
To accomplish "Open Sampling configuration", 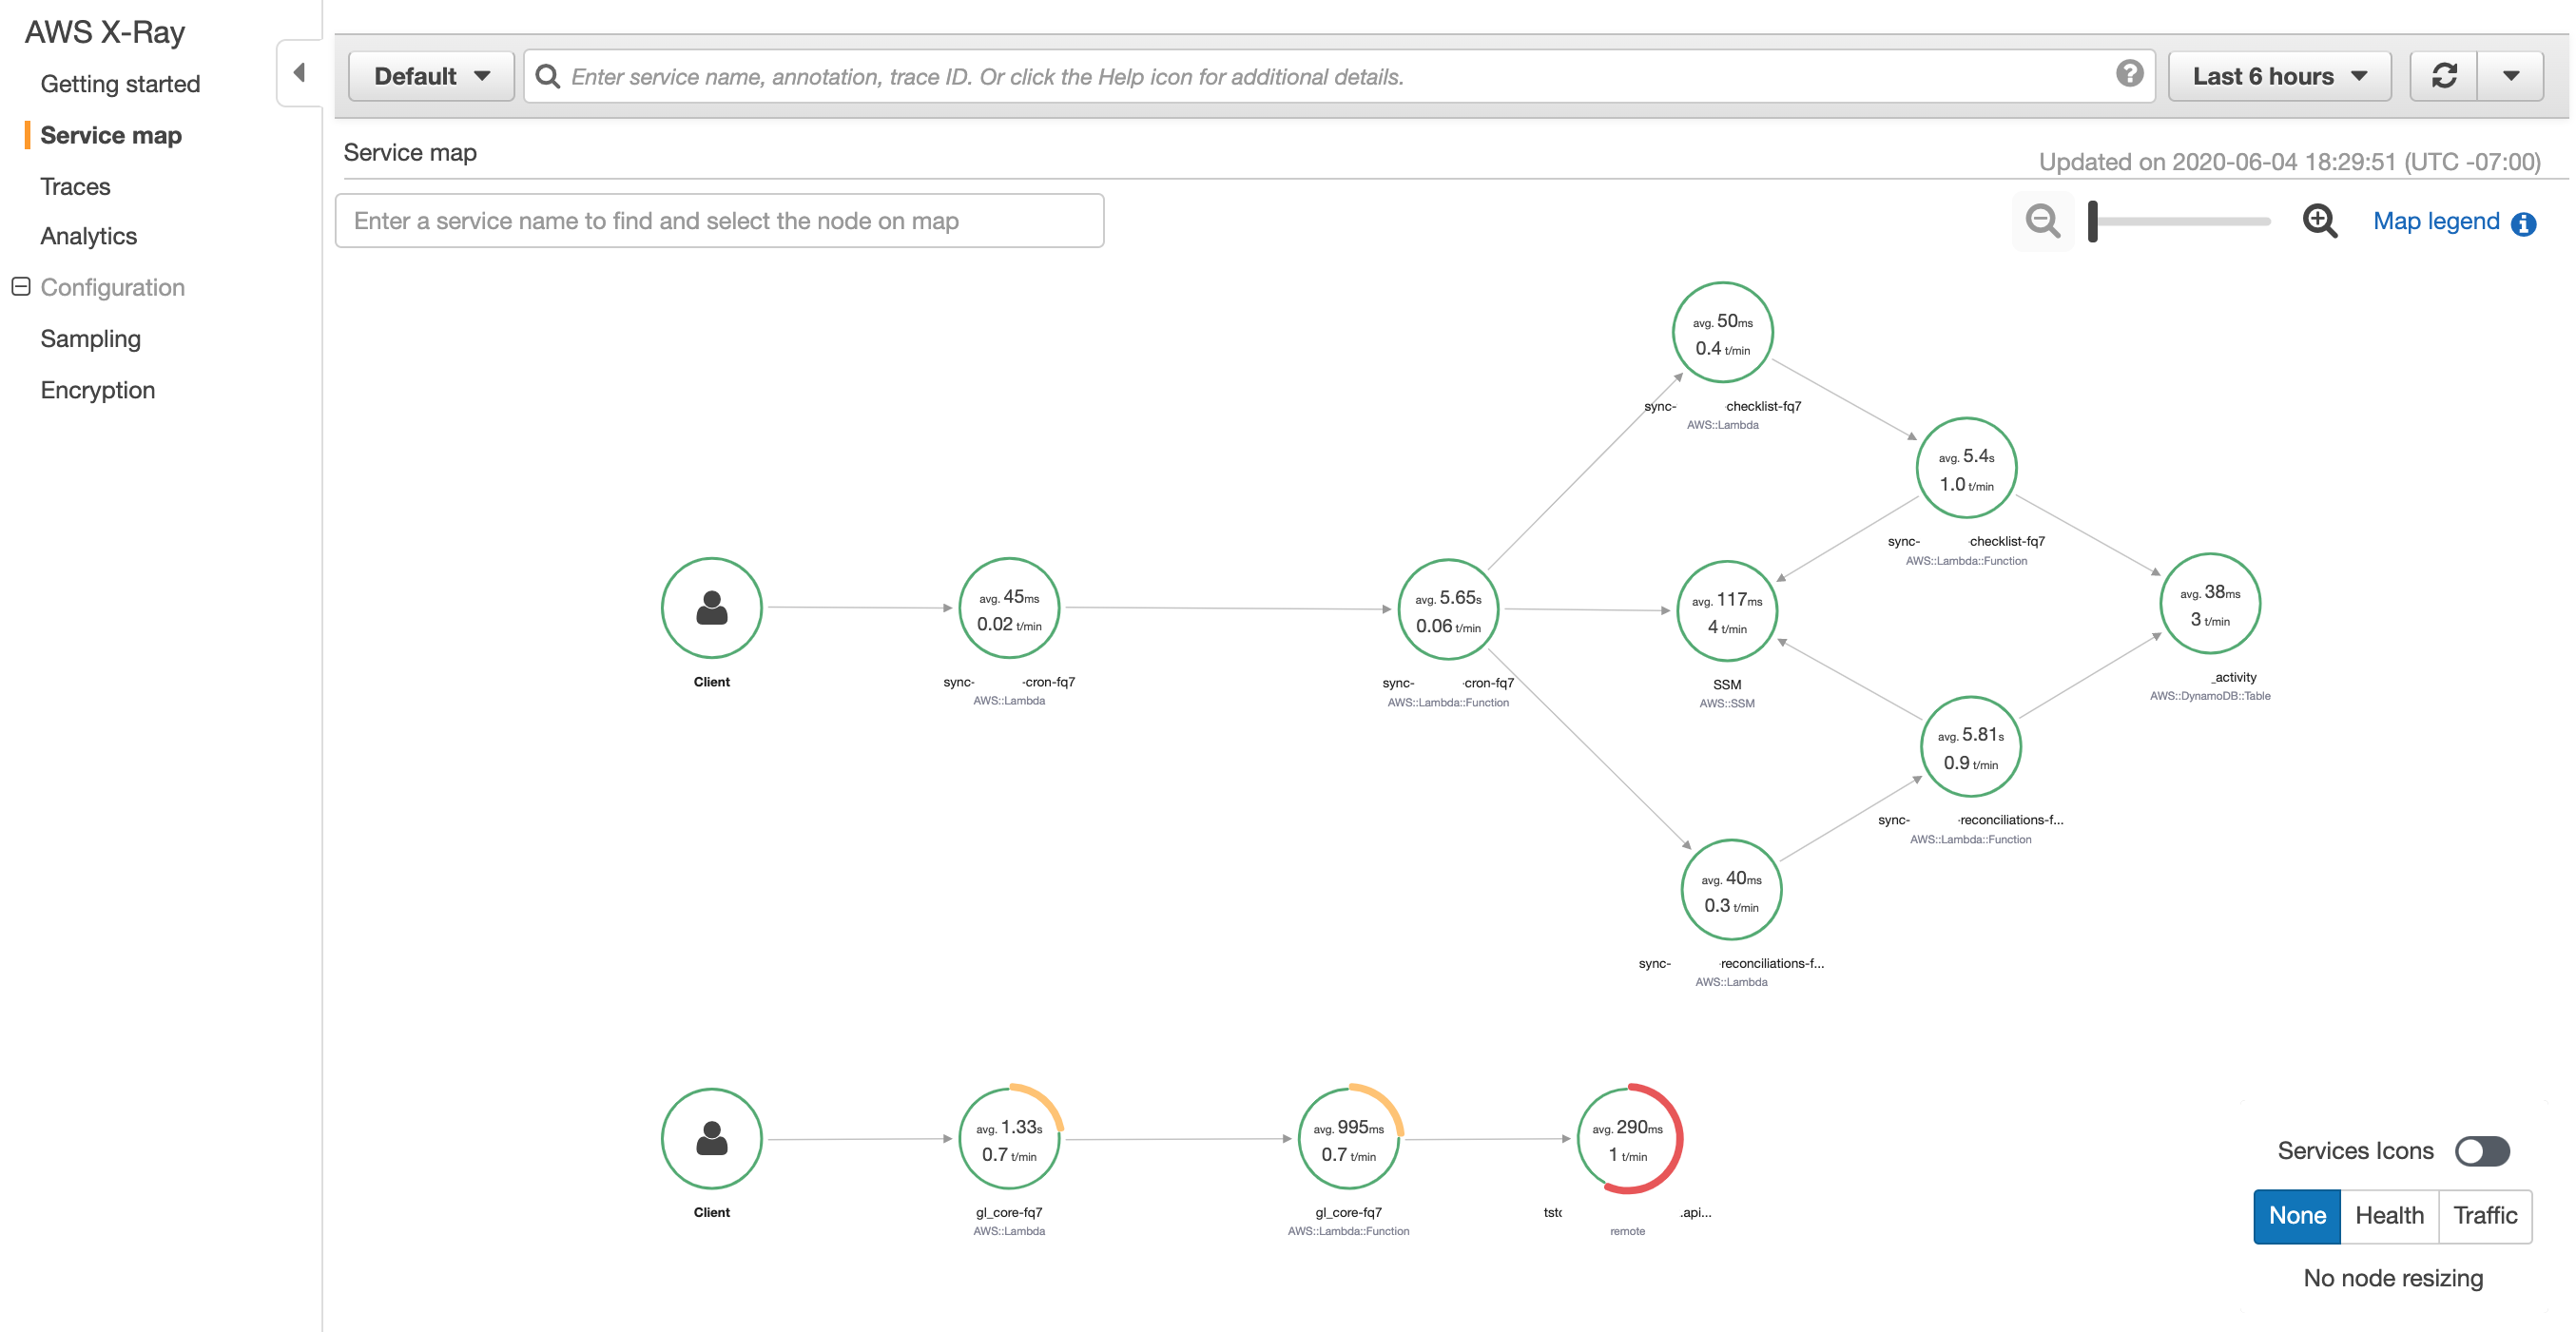I will 90,339.
